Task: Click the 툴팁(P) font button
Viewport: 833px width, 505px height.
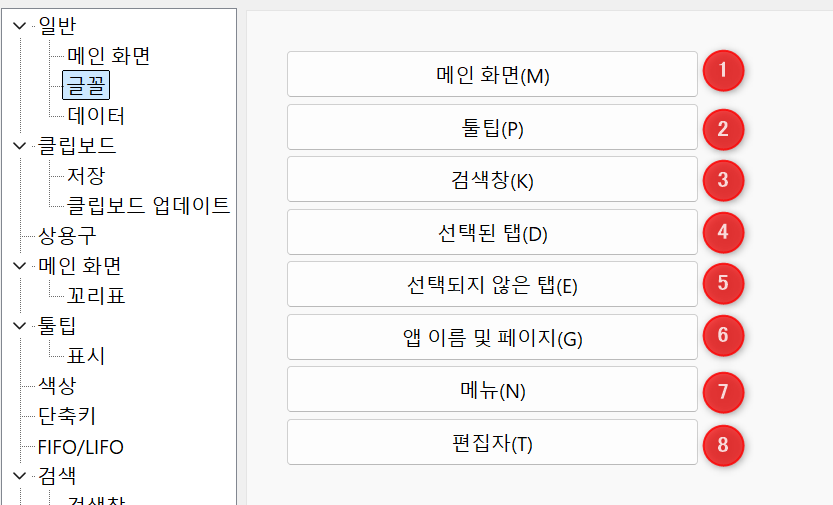Action: 492,127
